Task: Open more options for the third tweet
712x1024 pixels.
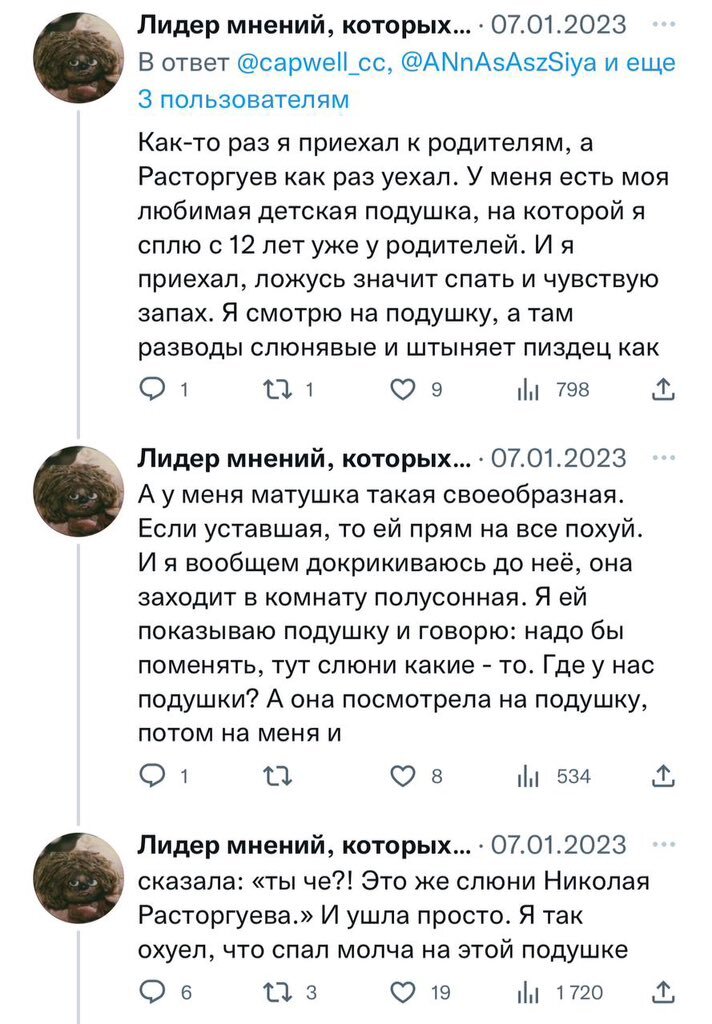Action: click(662, 843)
